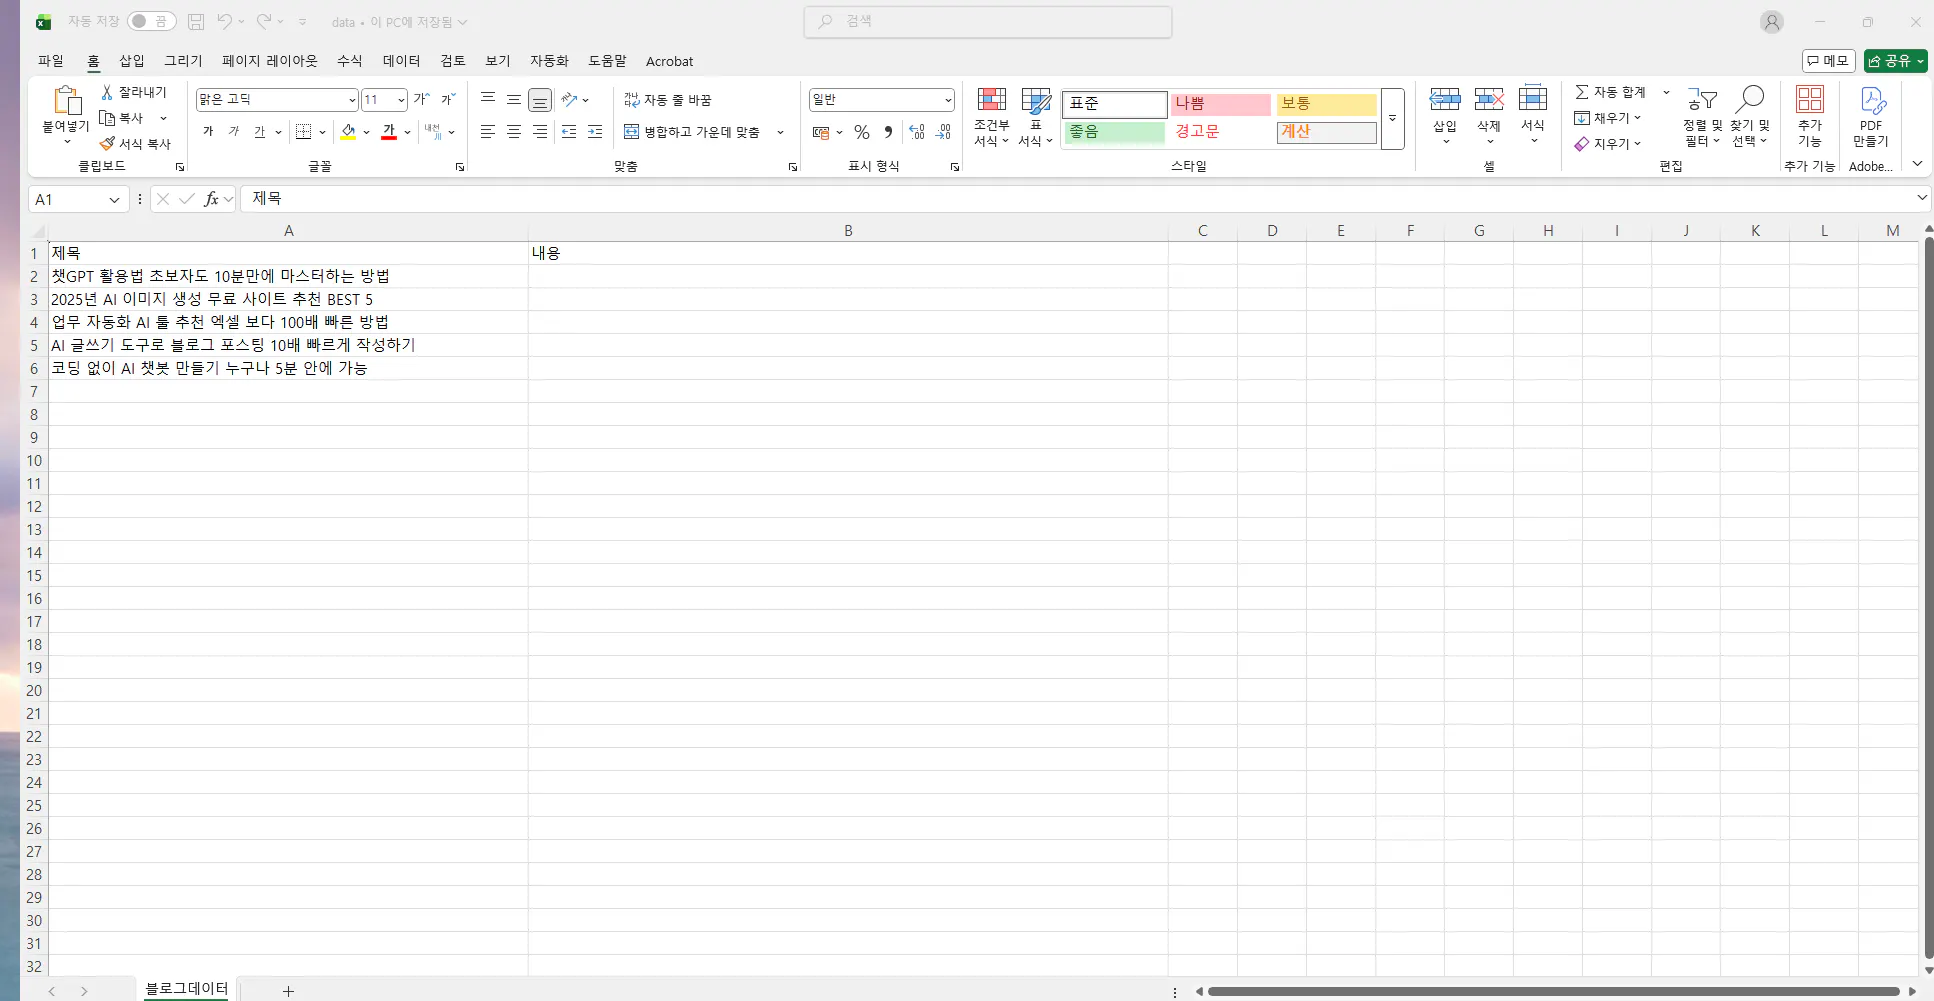Apply the font color letter icon

(389, 132)
